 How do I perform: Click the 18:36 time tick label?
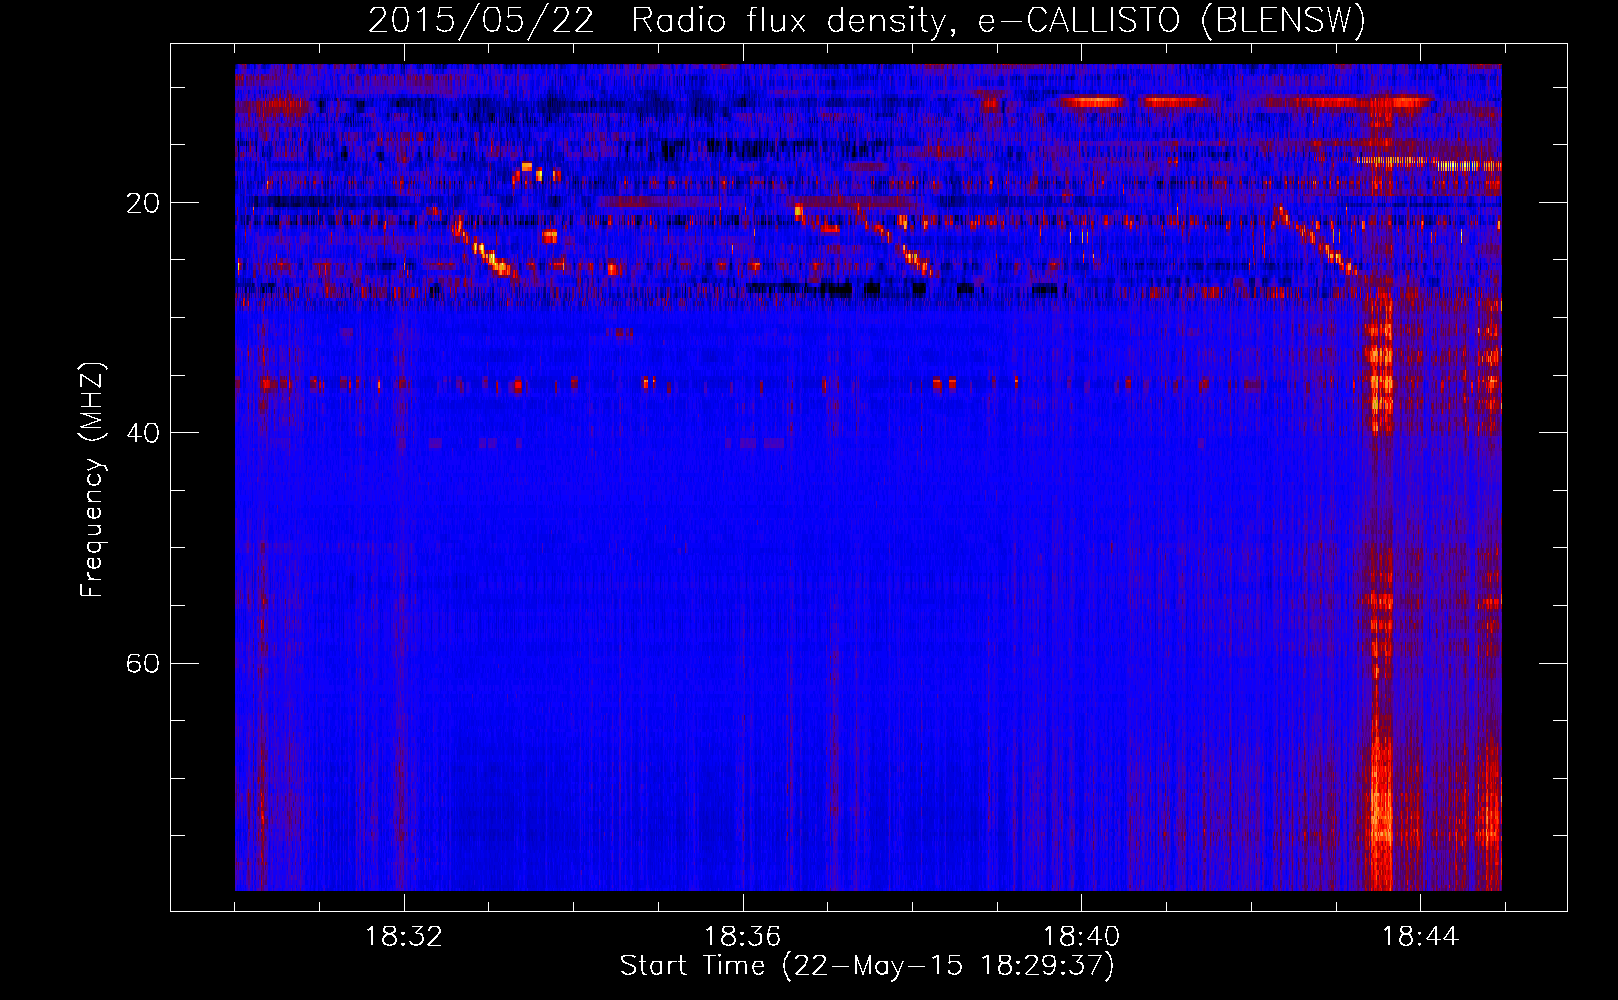click(742, 937)
